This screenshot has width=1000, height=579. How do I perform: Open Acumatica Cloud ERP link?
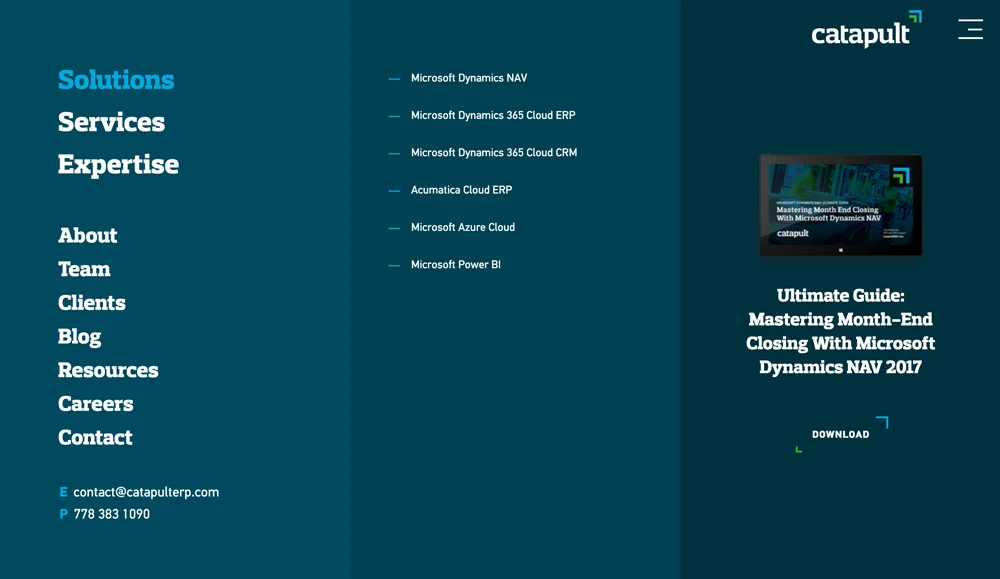461,190
